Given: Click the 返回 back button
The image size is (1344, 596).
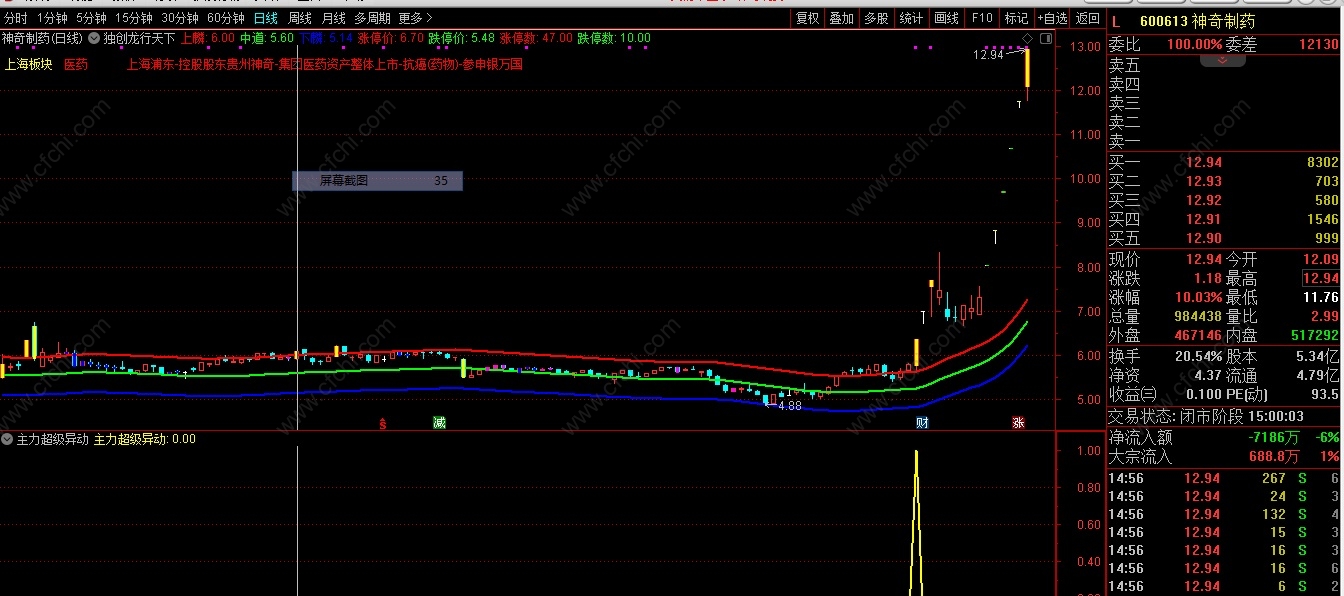Looking at the screenshot, I should (x=1087, y=18).
